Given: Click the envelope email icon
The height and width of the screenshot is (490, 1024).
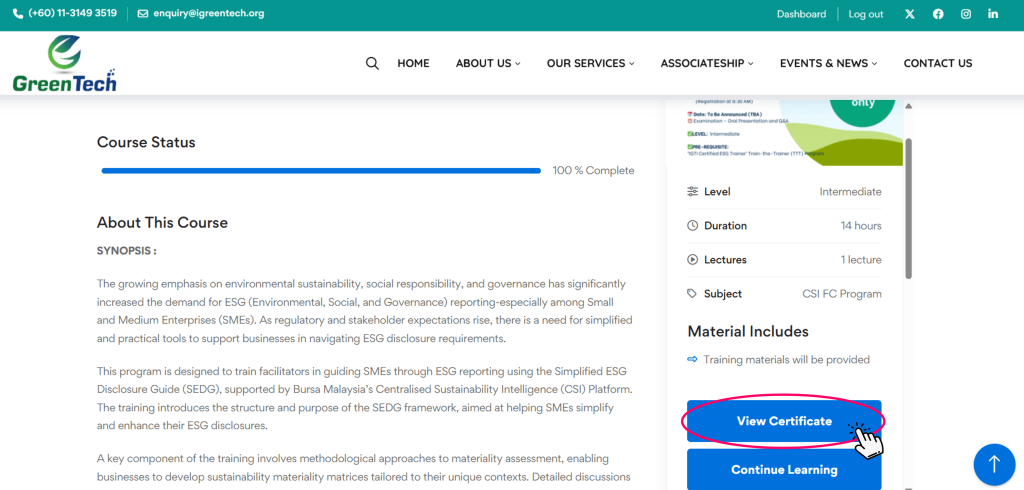Looking at the screenshot, I should pyautogui.click(x=143, y=14).
